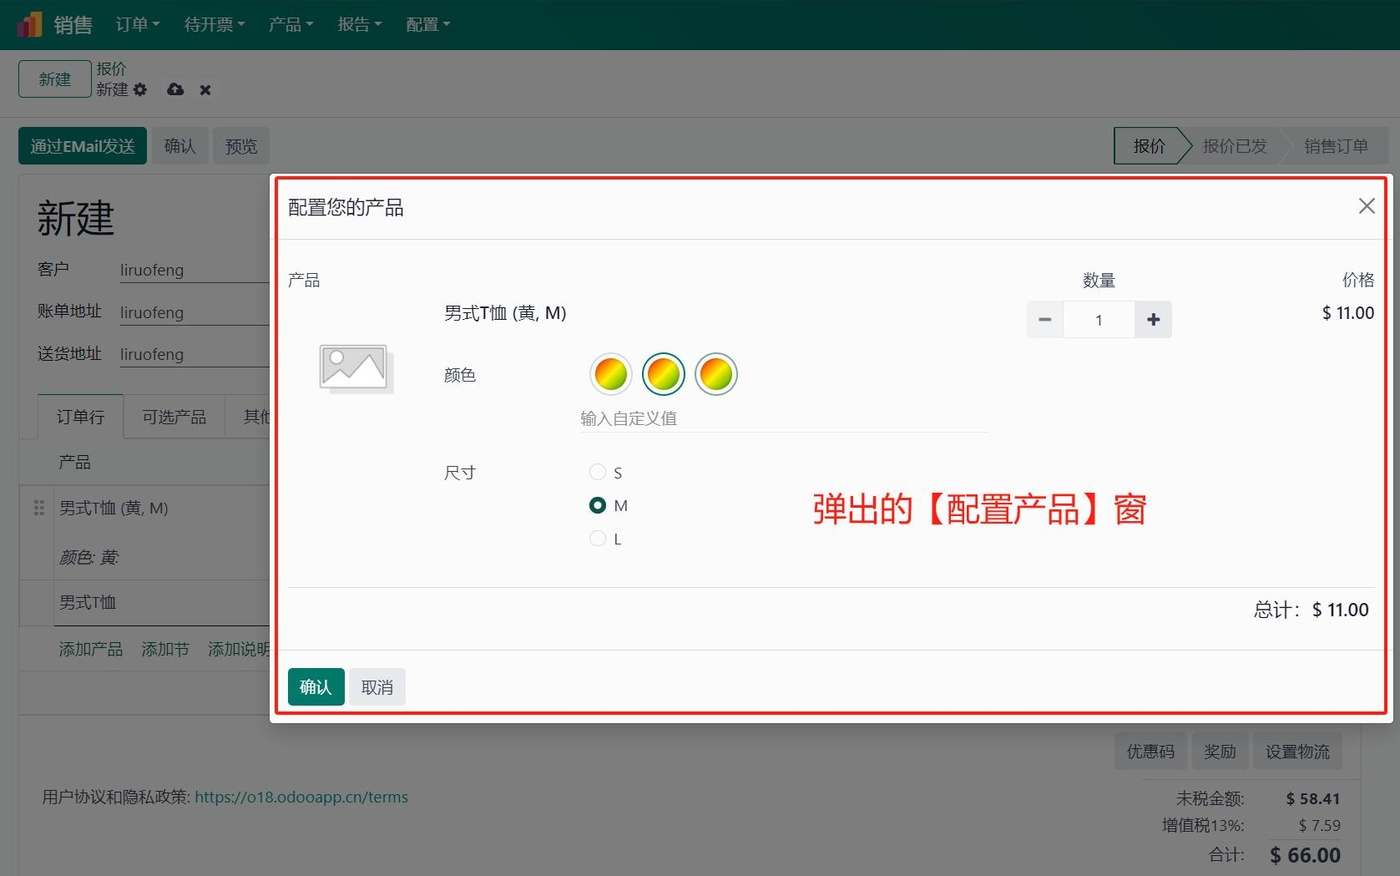Screen dimensions: 1400x876
Task: Select size L radio button
Action: pos(597,538)
